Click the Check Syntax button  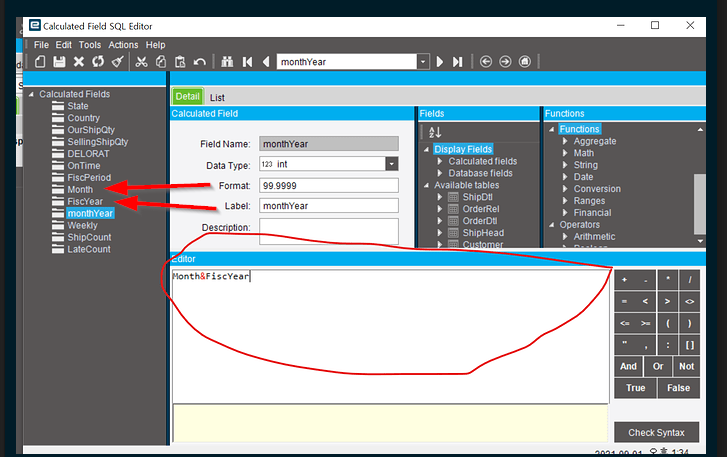[x=656, y=432]
